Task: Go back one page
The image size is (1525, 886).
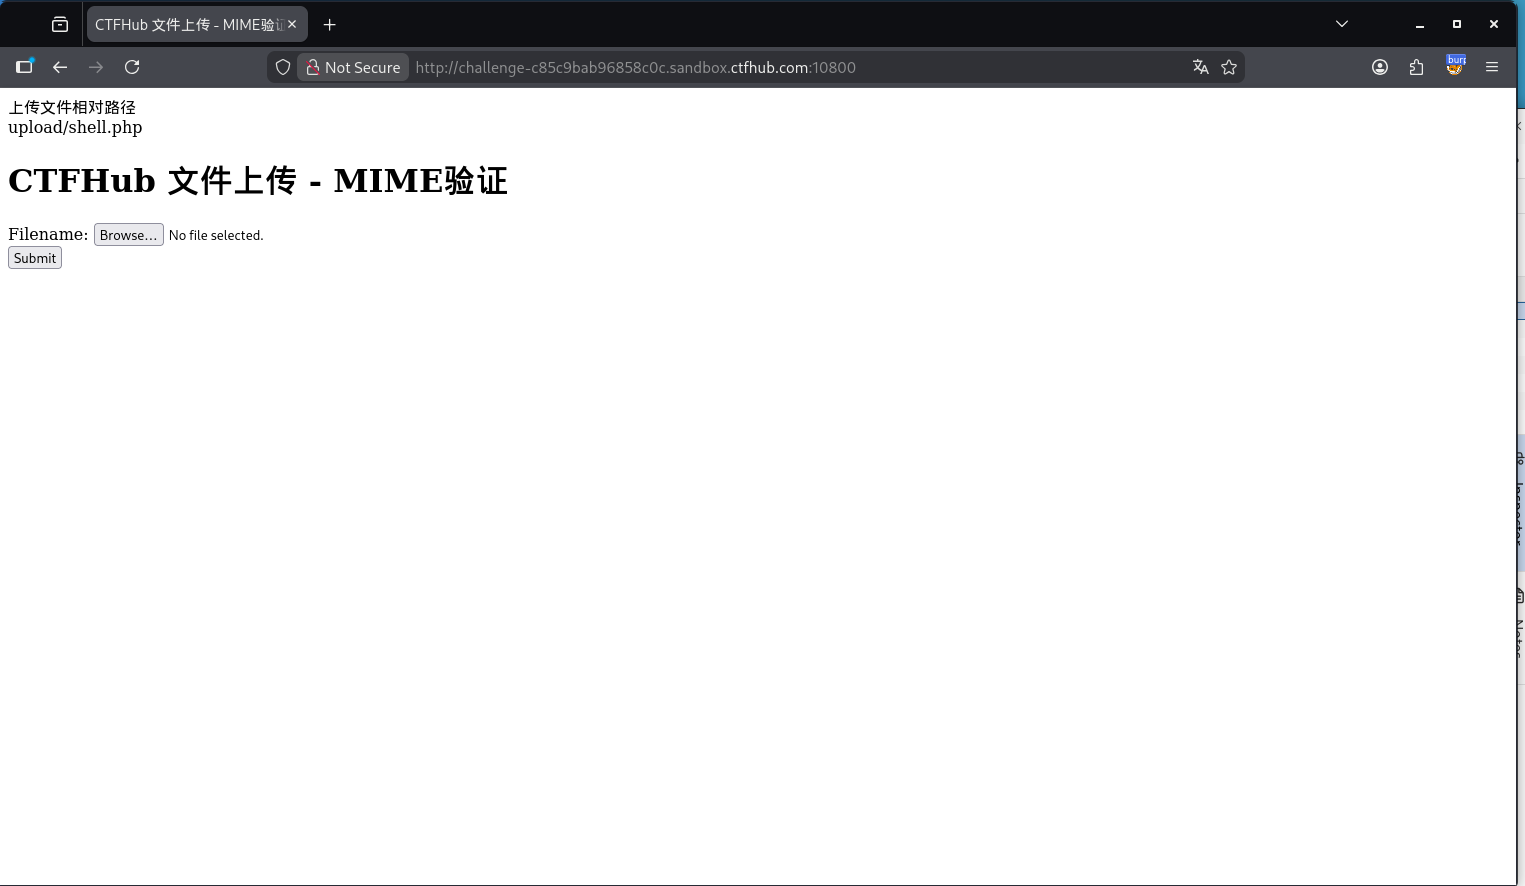Action: click(x=60, y=67)
